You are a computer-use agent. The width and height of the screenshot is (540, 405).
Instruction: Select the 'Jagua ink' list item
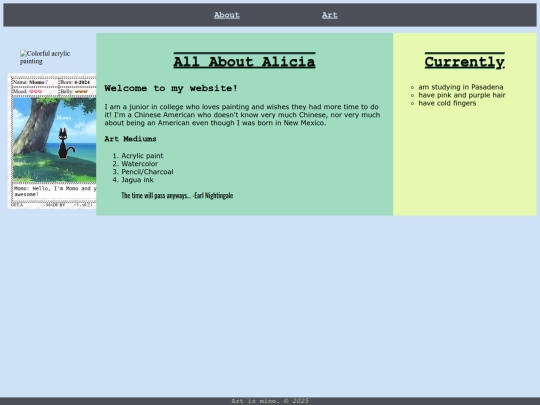[x=137, y=180]
